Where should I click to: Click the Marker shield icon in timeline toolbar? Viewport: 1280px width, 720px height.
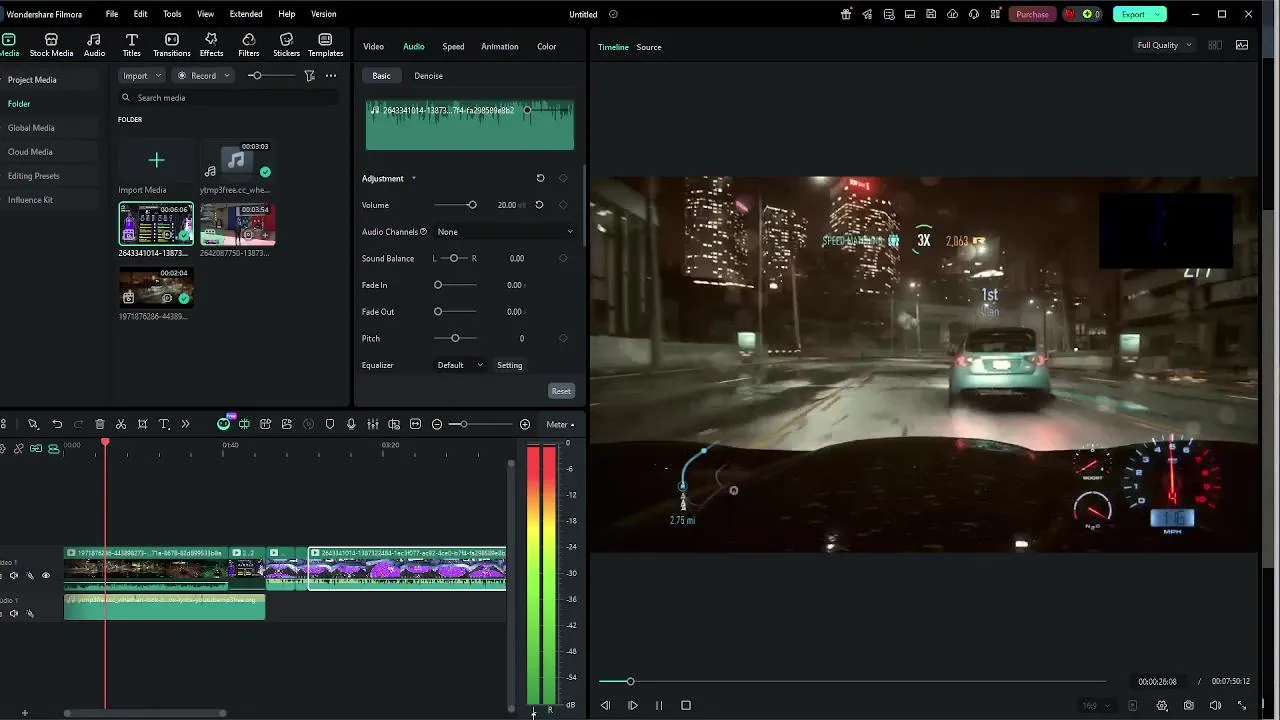pos(330,425)
